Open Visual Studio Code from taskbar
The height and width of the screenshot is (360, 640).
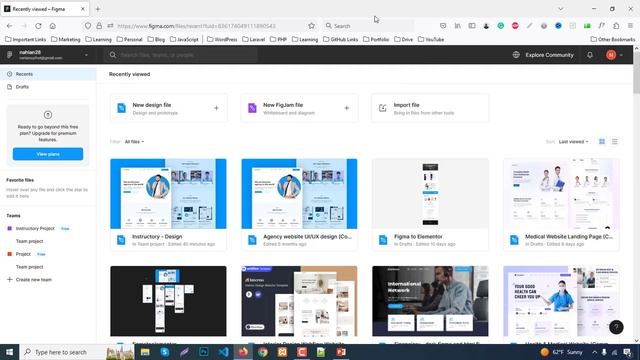223,352
